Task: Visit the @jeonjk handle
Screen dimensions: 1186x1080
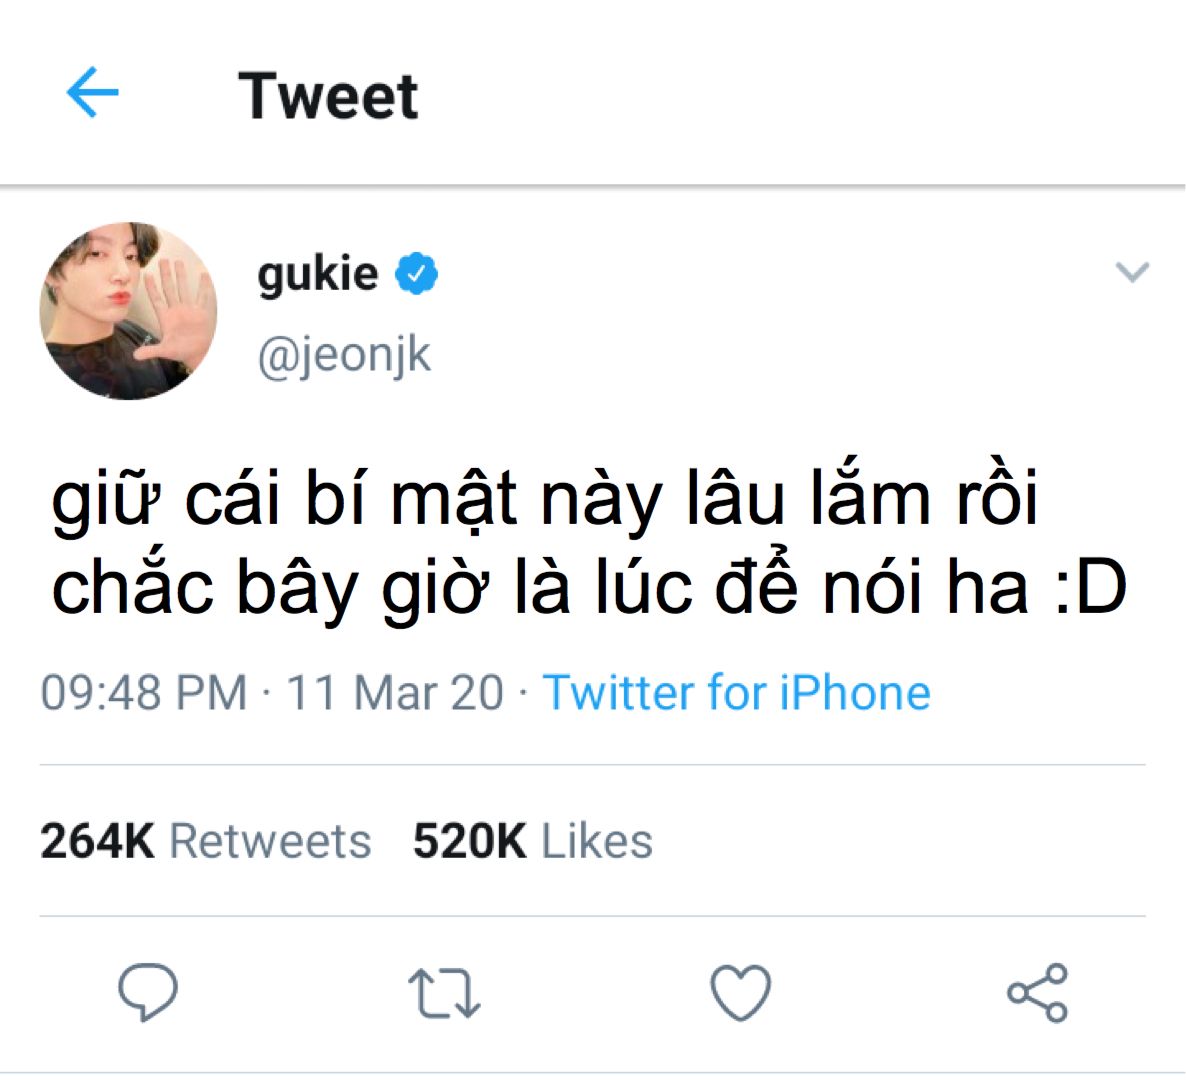Action: tap(344, 355)
